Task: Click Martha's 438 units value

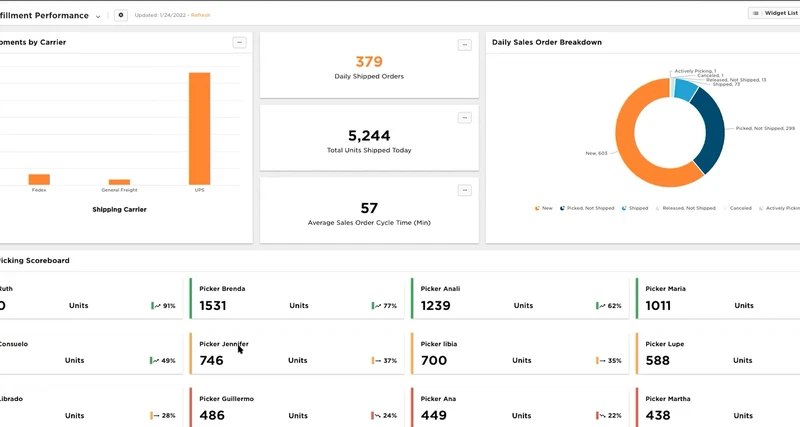Action: click(658, 416)
